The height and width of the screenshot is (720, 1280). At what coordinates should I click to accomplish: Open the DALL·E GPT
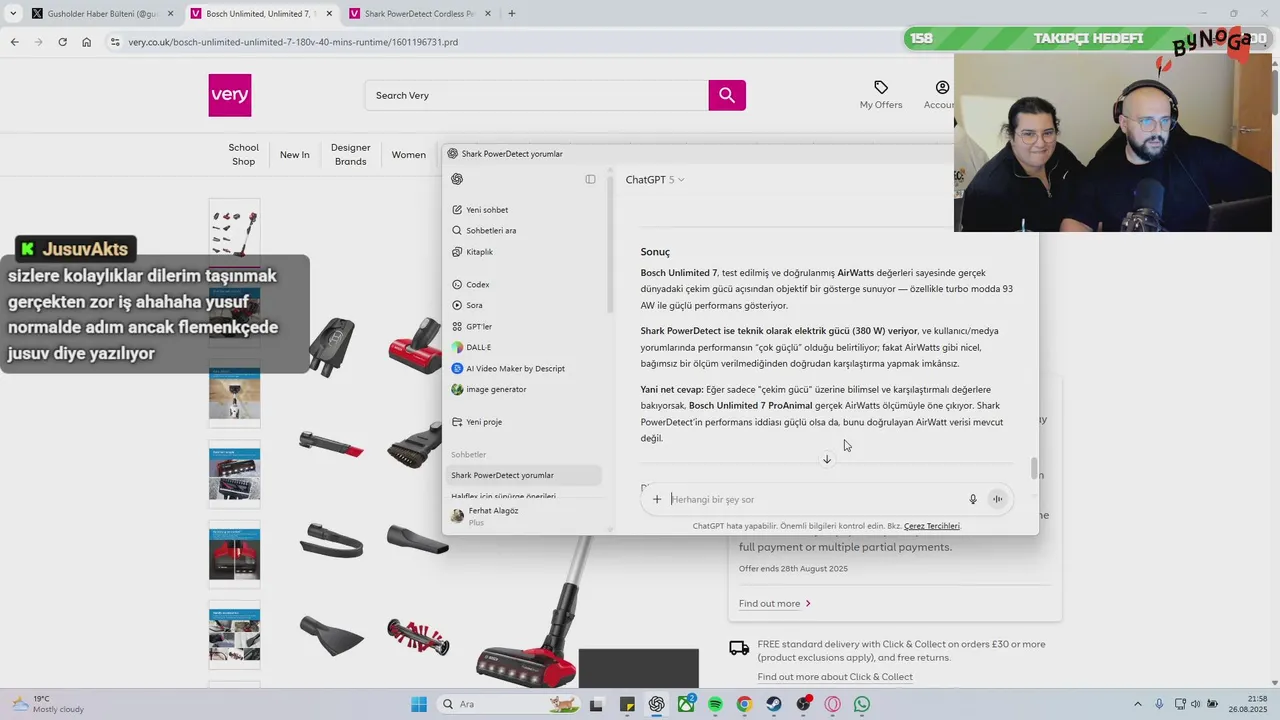[471, 347]
